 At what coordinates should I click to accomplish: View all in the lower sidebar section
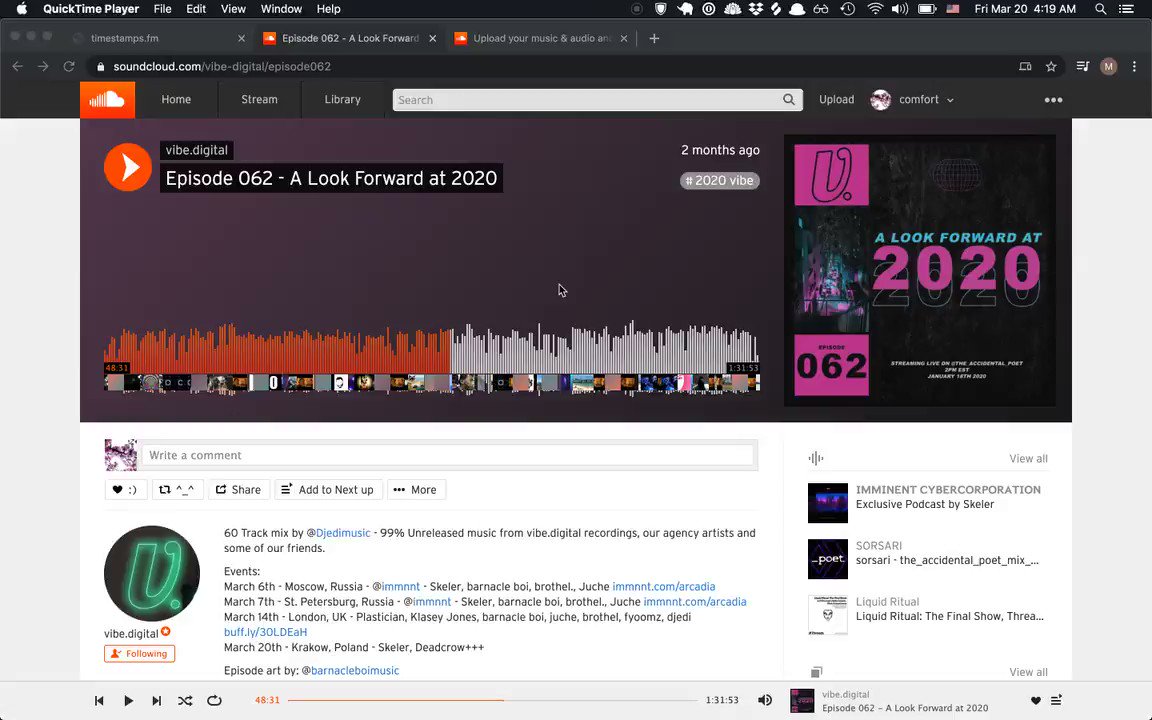(x=1028, y=672)
